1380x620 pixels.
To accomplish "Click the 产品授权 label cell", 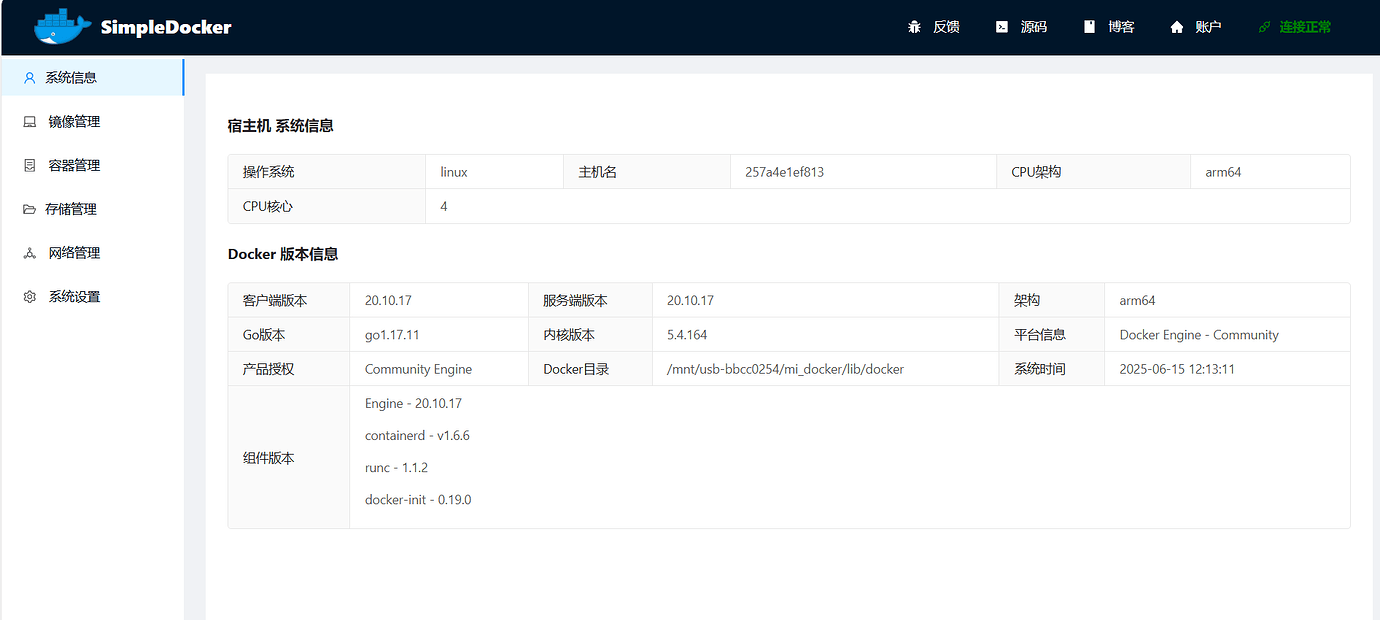I will (289, 369).
